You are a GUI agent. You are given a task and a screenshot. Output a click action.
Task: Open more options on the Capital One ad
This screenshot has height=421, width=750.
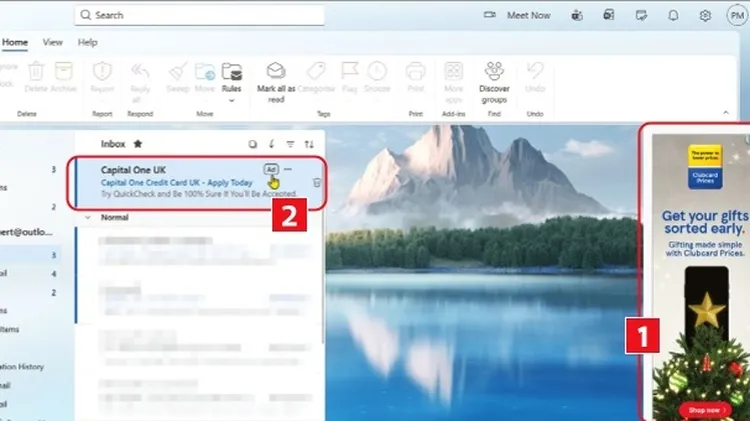click(x=288, y=169)
